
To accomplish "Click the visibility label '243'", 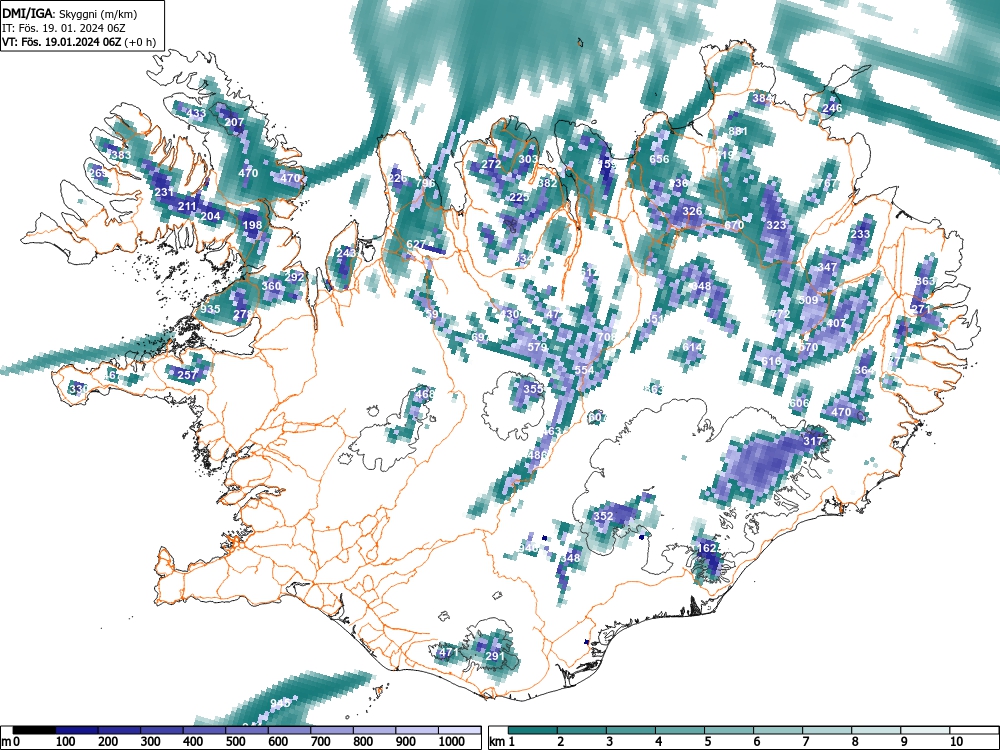I will tap(346, 253).
